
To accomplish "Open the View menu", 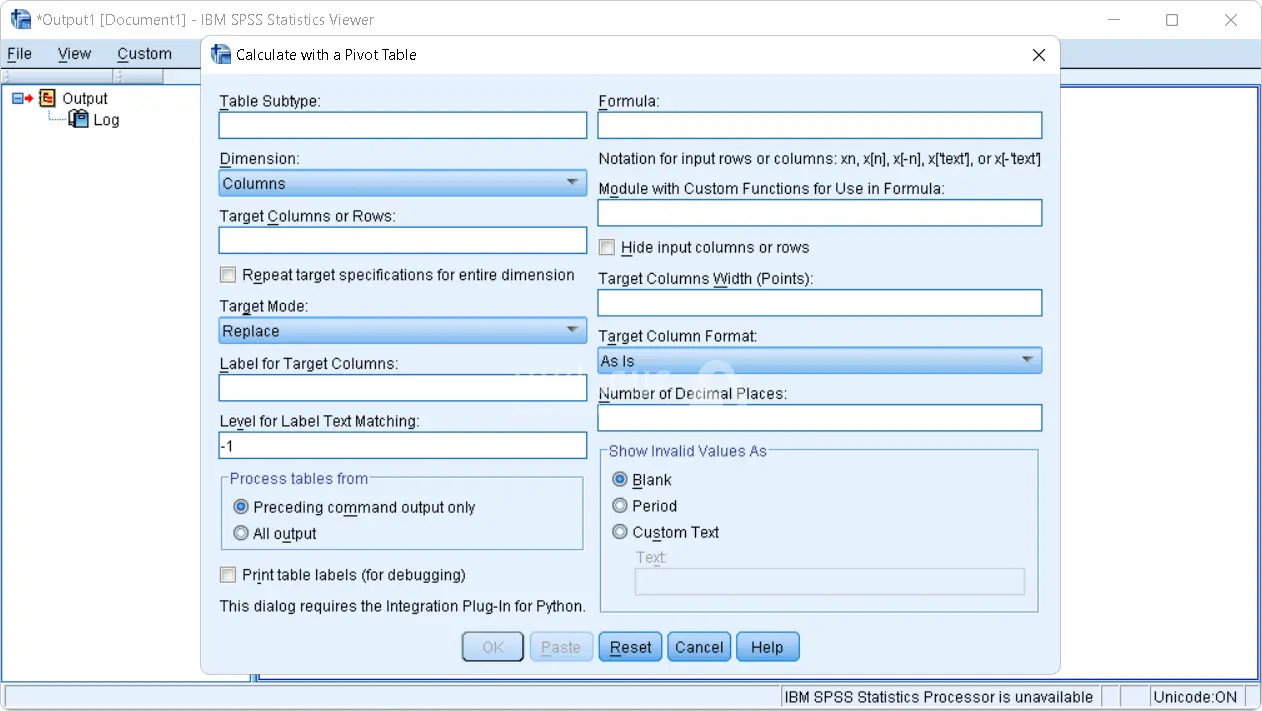I will 74,54.
